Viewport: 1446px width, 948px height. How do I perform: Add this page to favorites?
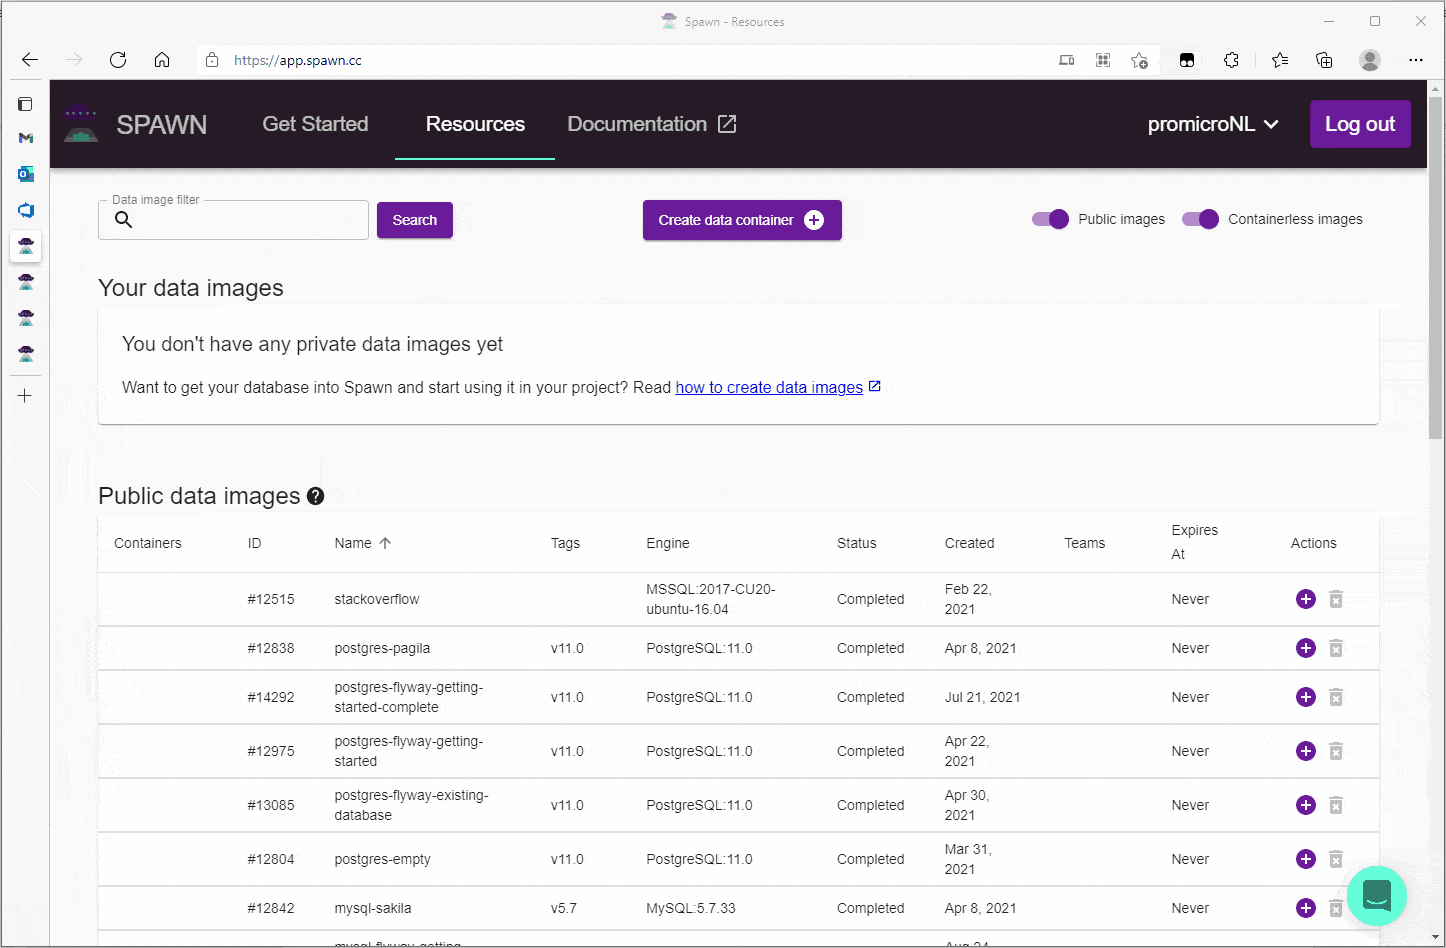point(1139,60)
